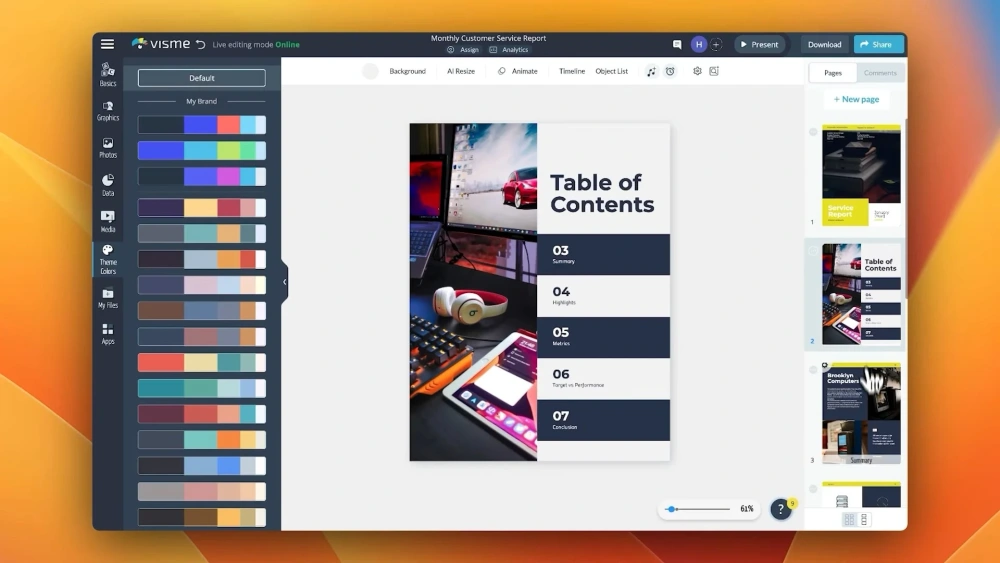This screenshot has width=1000, height=563.
Task: Open the Apps sidebar panel
Action: coord(108,334)
